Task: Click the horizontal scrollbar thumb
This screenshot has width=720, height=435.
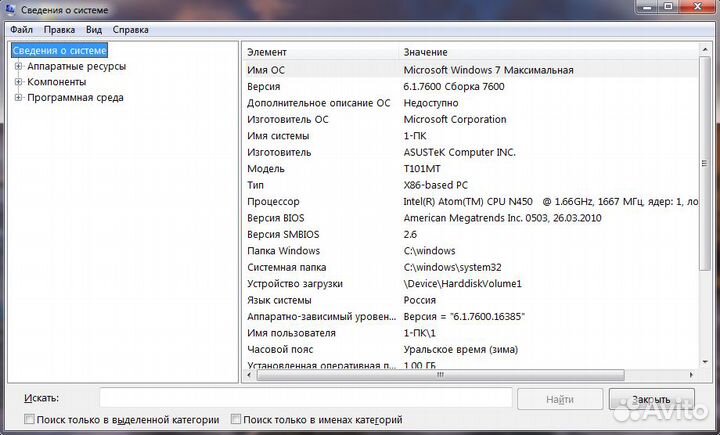Action: pyautogui.click(x=440, y=375)
